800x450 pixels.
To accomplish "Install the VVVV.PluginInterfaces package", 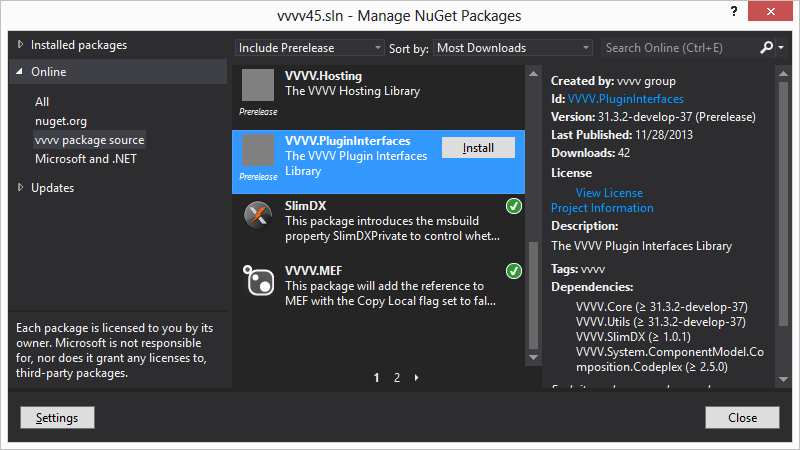I will (x=478, y=148).
